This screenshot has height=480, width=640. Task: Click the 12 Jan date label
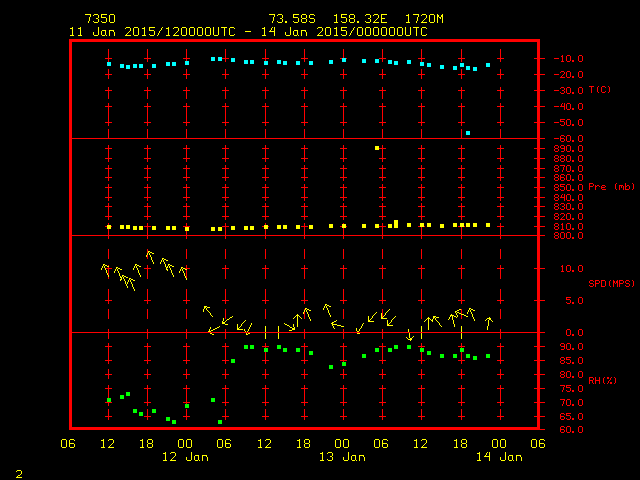click(185, 457)
